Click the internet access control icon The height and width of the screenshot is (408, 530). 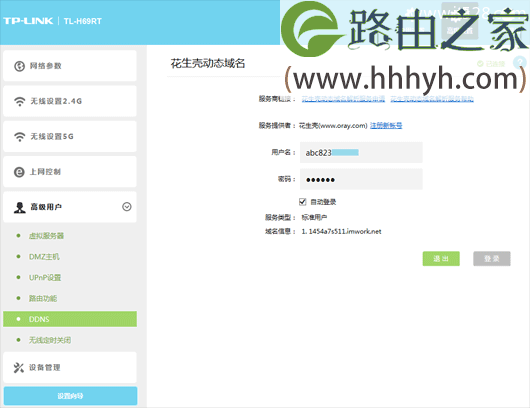click(19, 172)
